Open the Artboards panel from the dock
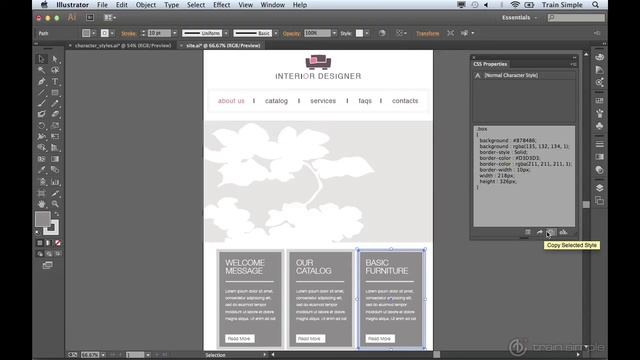Screen dimensions: 640x360 (x=599, y=201)
